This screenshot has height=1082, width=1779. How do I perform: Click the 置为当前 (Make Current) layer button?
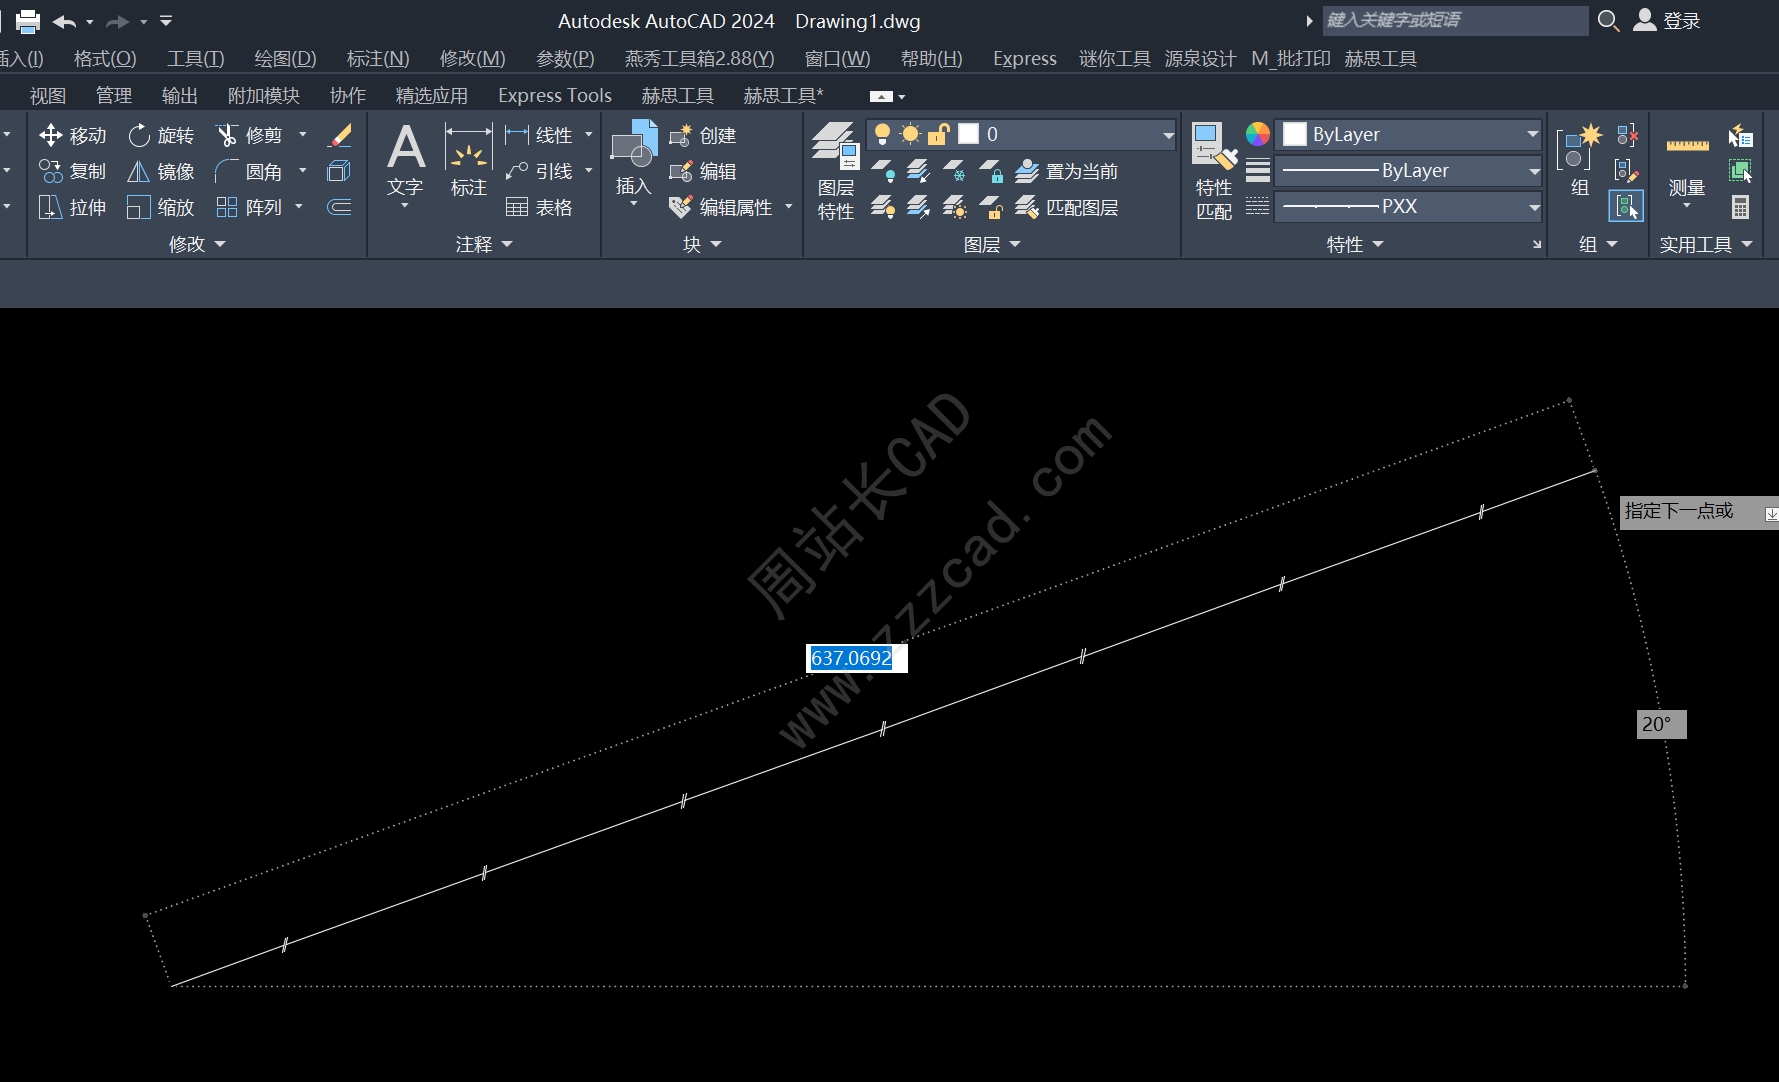[1067, 171]
